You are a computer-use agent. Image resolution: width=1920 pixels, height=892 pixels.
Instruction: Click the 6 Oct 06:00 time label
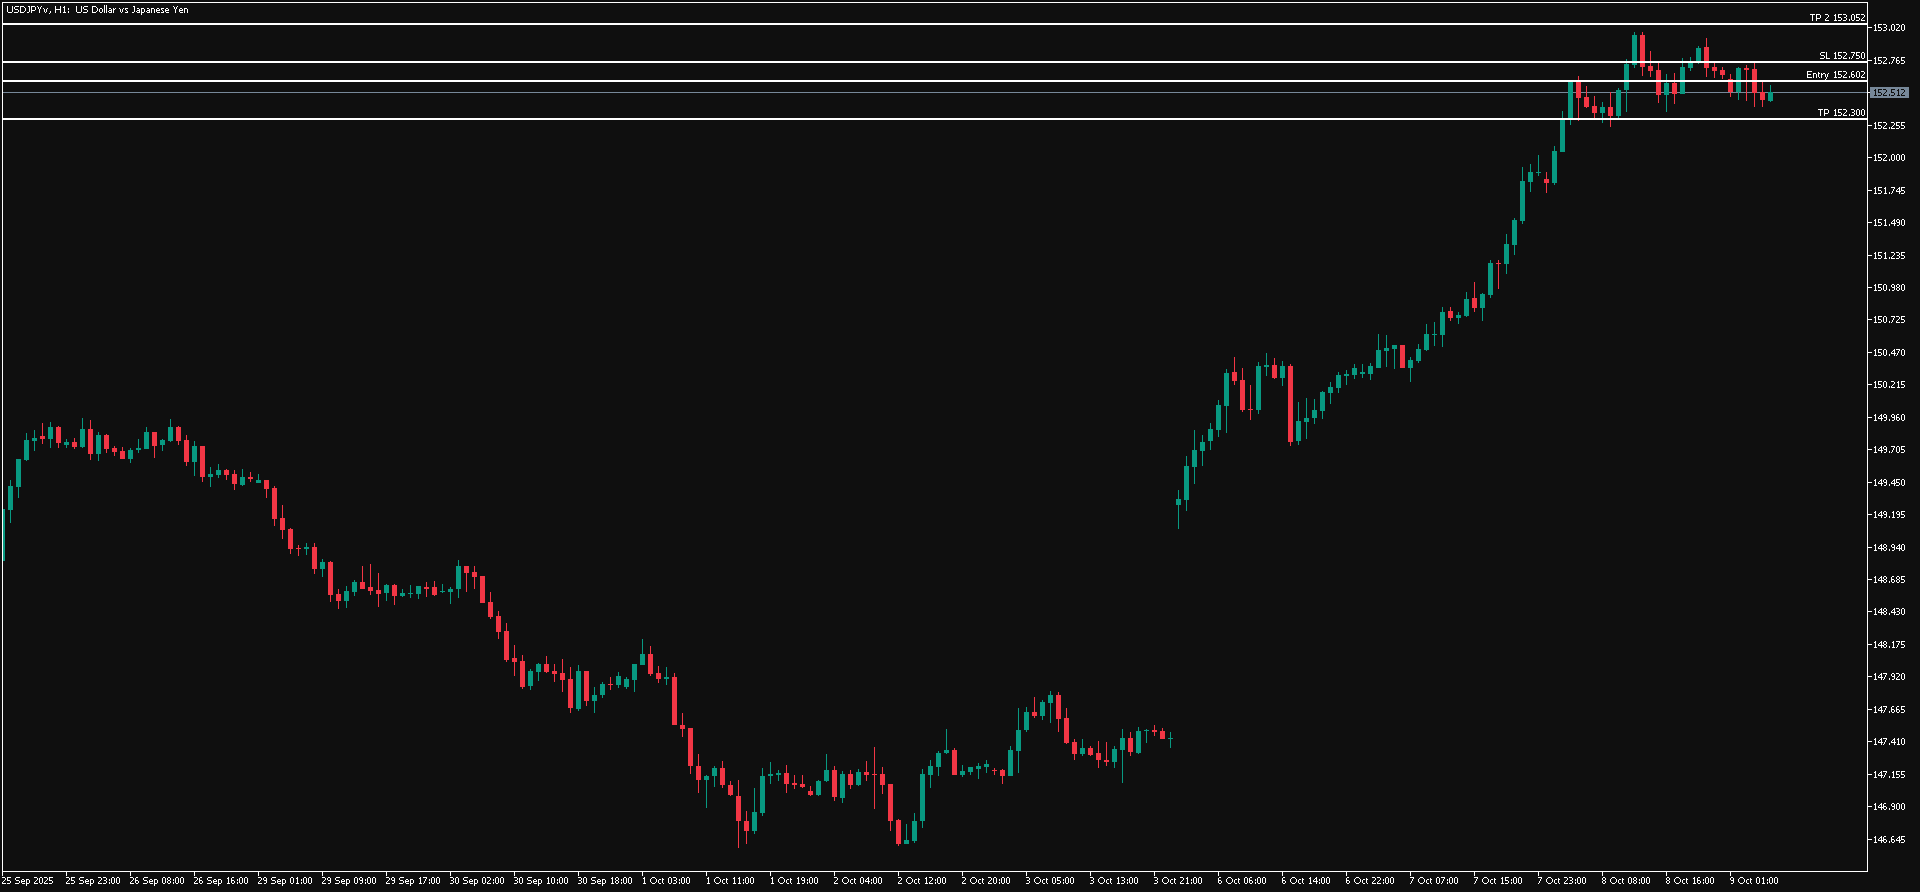[x=1242, y=881]
